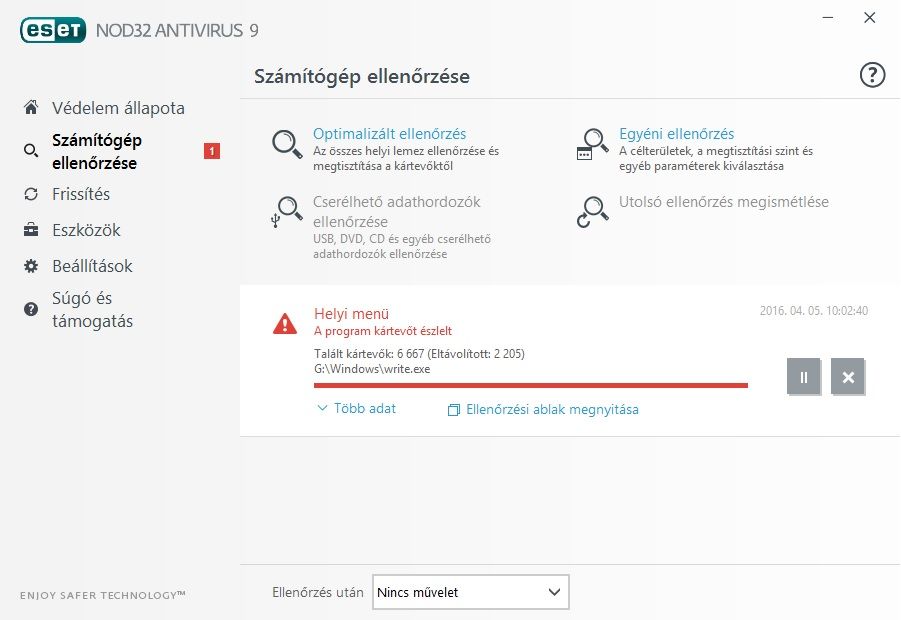This screenshot has width=901, height=620.
Task: Expand the Több adat details
Action: pos(357,408)
